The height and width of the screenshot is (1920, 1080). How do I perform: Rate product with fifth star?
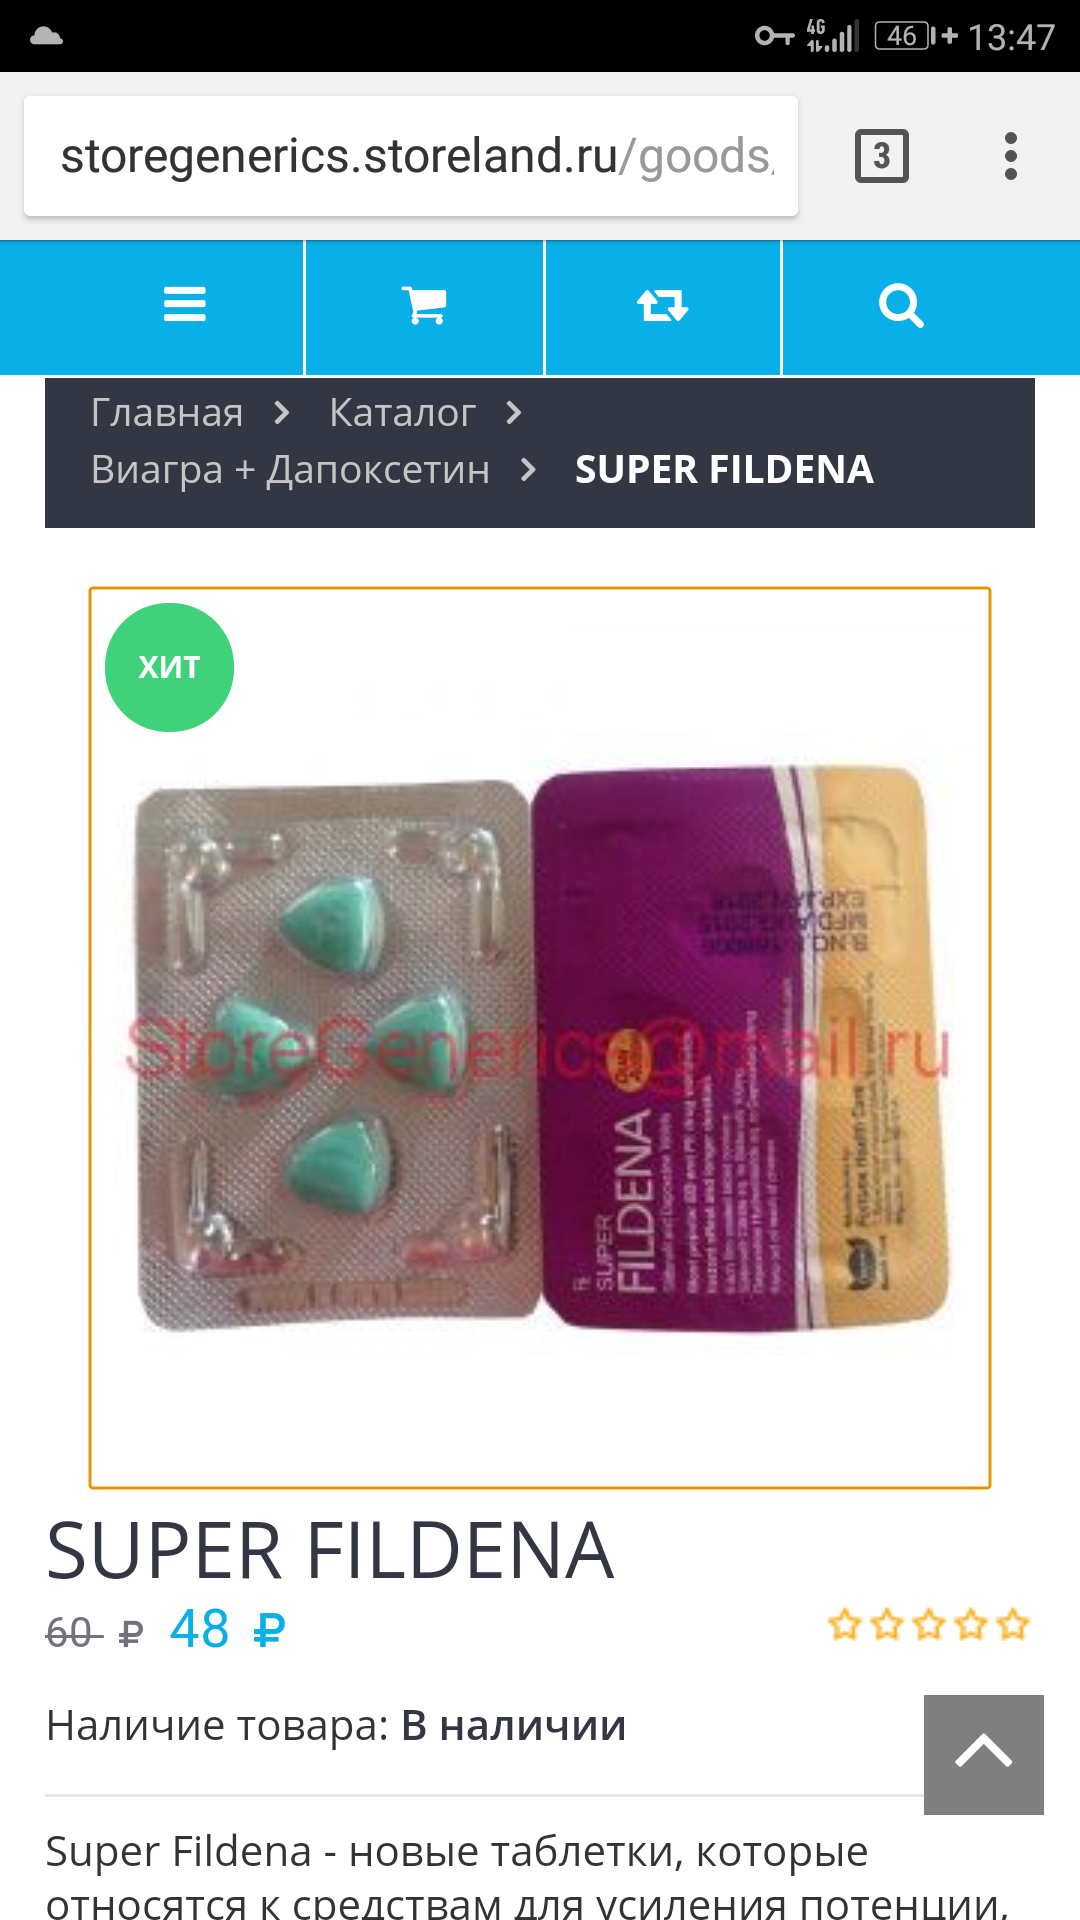tap(1013, 1624)
